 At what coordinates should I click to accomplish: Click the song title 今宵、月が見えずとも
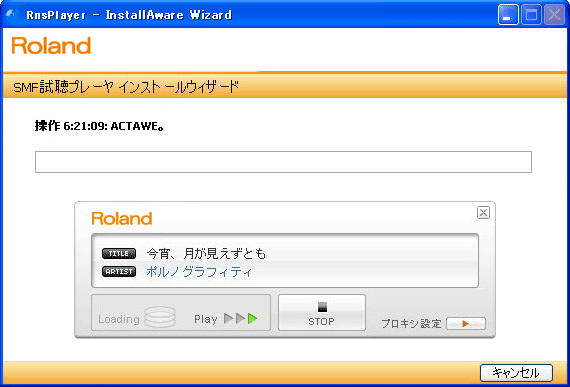click(206, 254)
